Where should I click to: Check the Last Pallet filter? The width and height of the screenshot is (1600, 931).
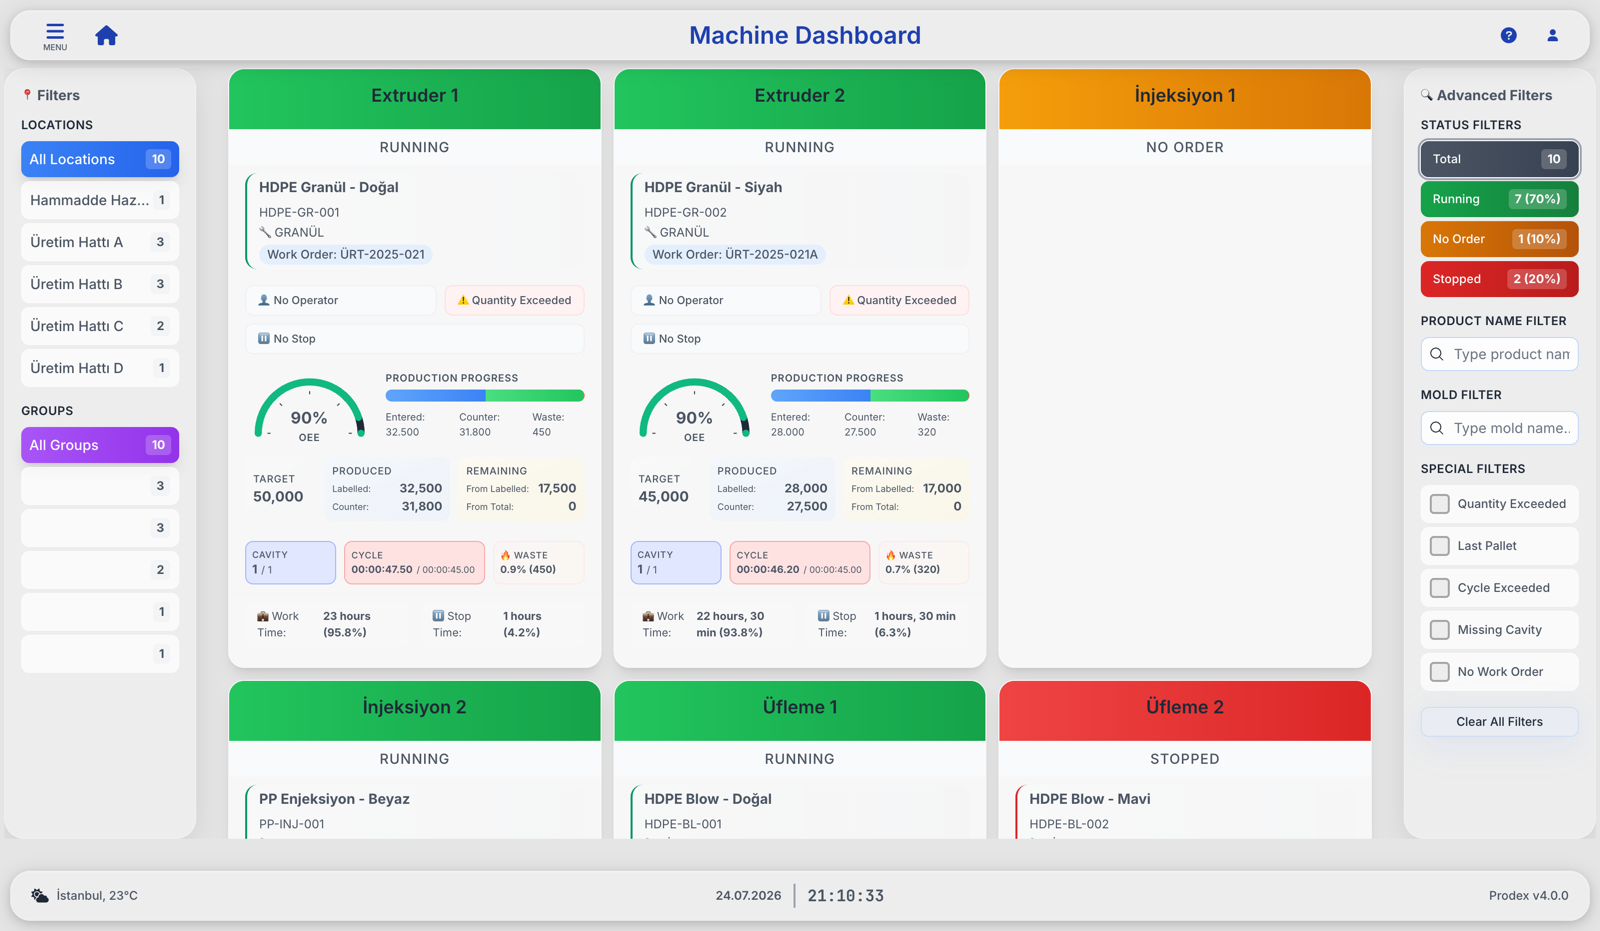[x=1439, y=546]
